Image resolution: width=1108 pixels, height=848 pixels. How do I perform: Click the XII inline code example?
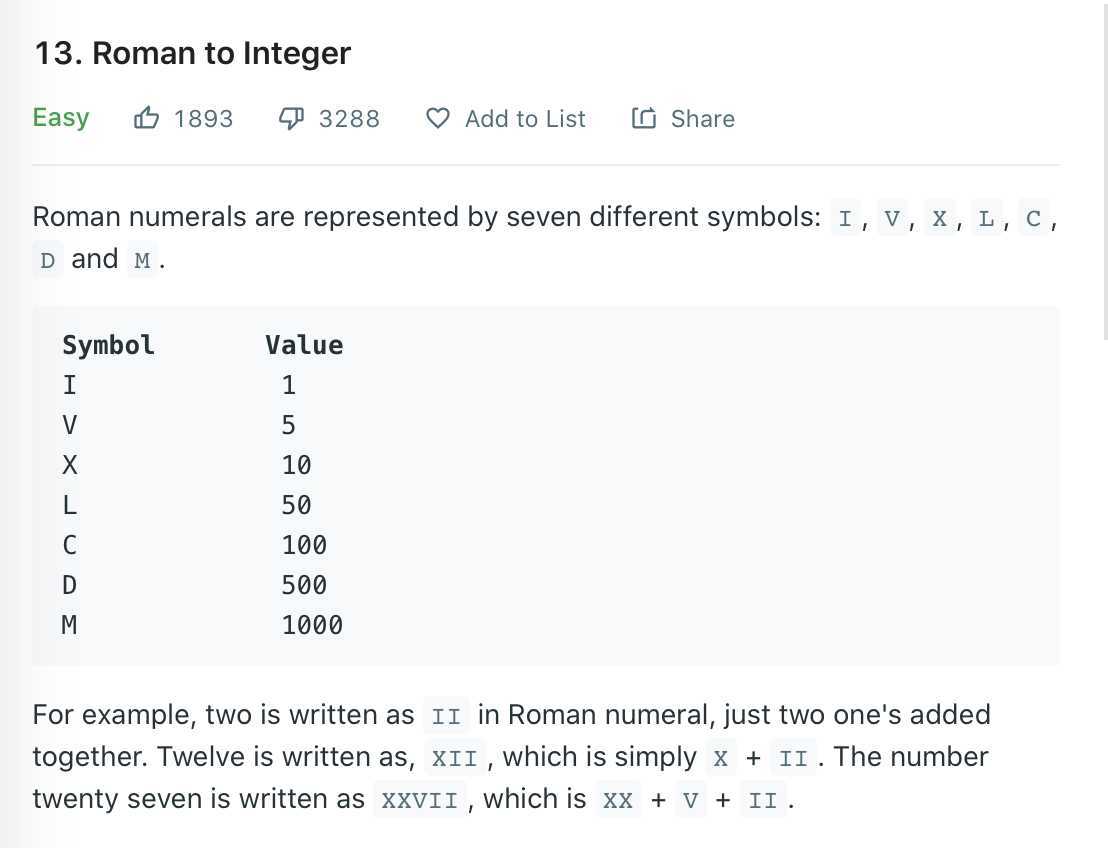coord(454,758)
